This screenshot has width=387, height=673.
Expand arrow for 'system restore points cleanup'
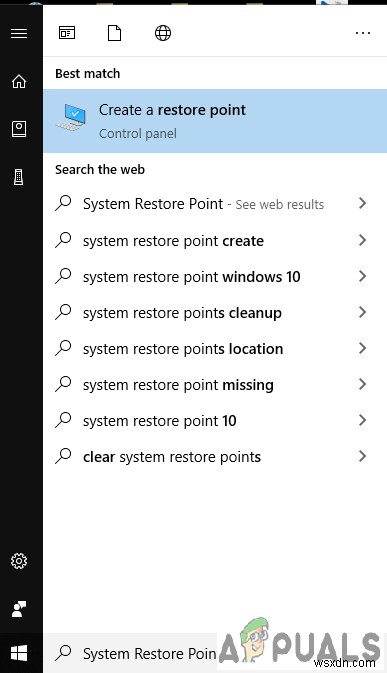pyautogui.click(x=363, y=312)
